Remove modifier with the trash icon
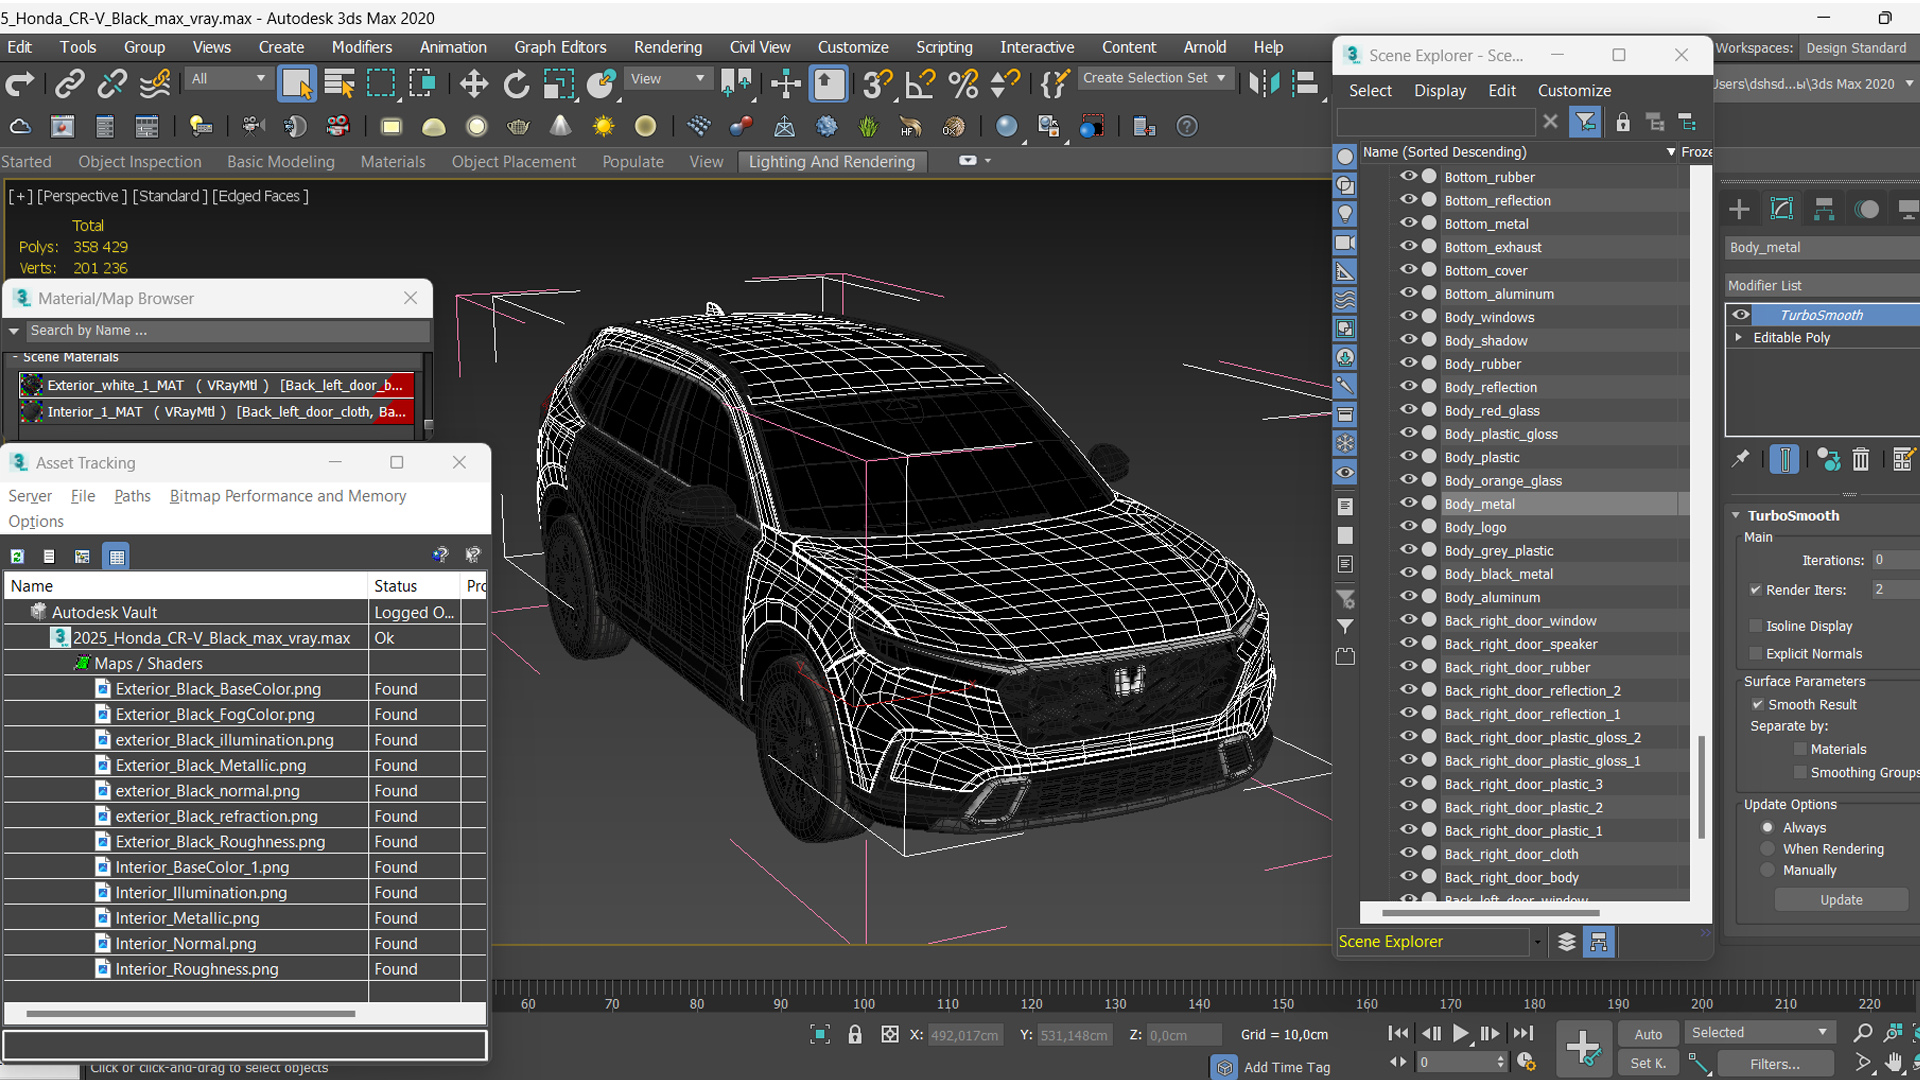This screenshot has width=1920, height=1080. tap(1860, 459)
